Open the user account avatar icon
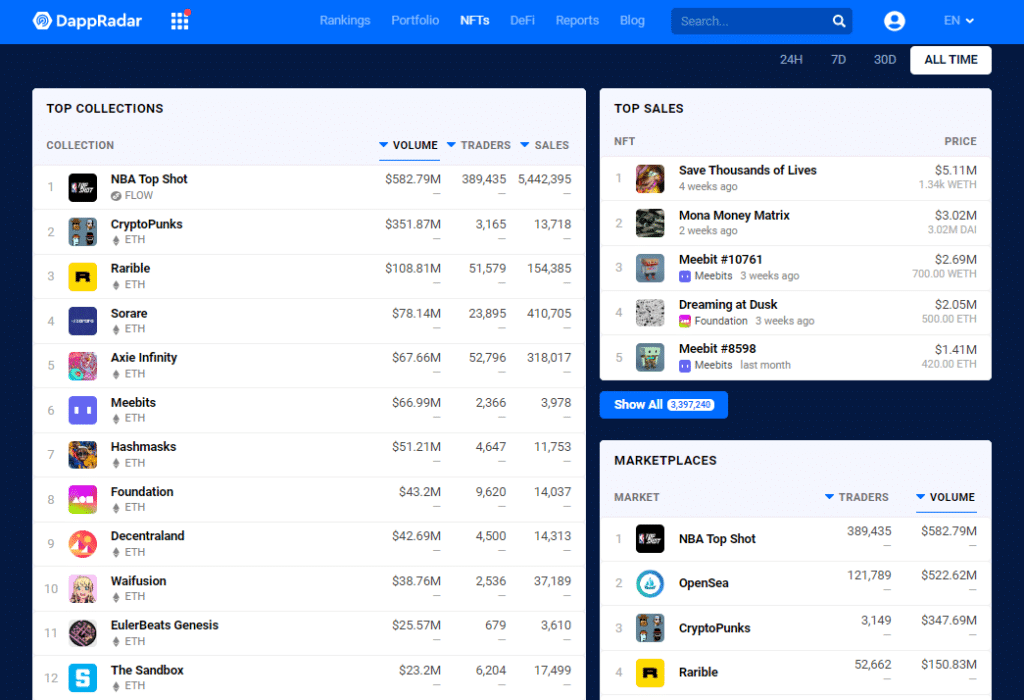This screenshot has width=1024, height=700. pos(894,21)
